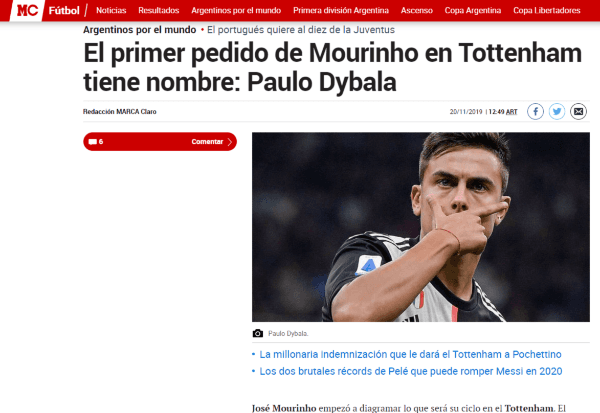This screenshot has width=600, height=413.
Task: Go to Resultados in the navigation bar
Action: (x=158, y=10)
